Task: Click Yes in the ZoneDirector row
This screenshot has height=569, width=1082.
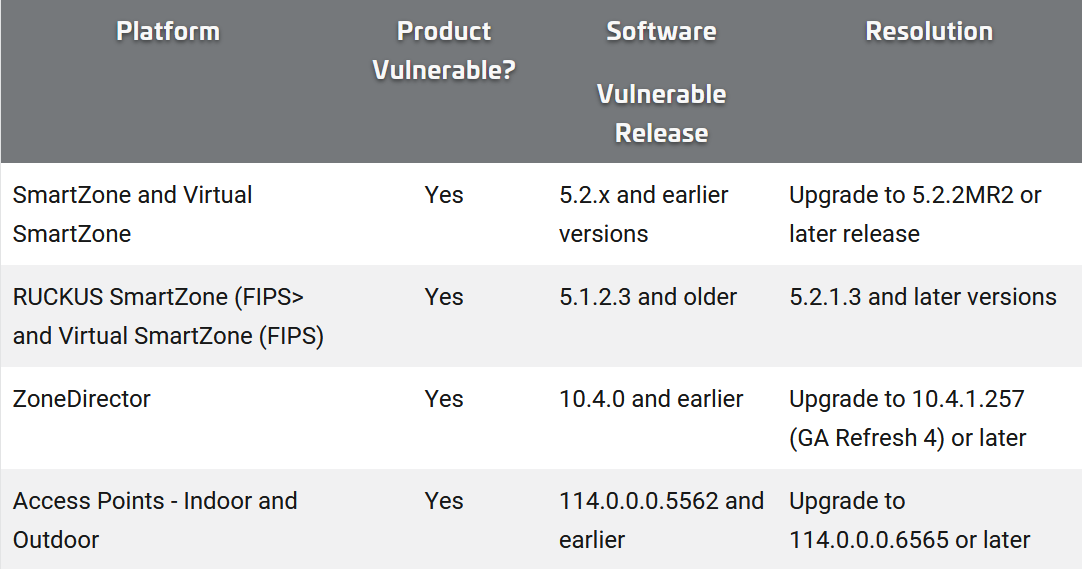Action: tap(444, 399)
